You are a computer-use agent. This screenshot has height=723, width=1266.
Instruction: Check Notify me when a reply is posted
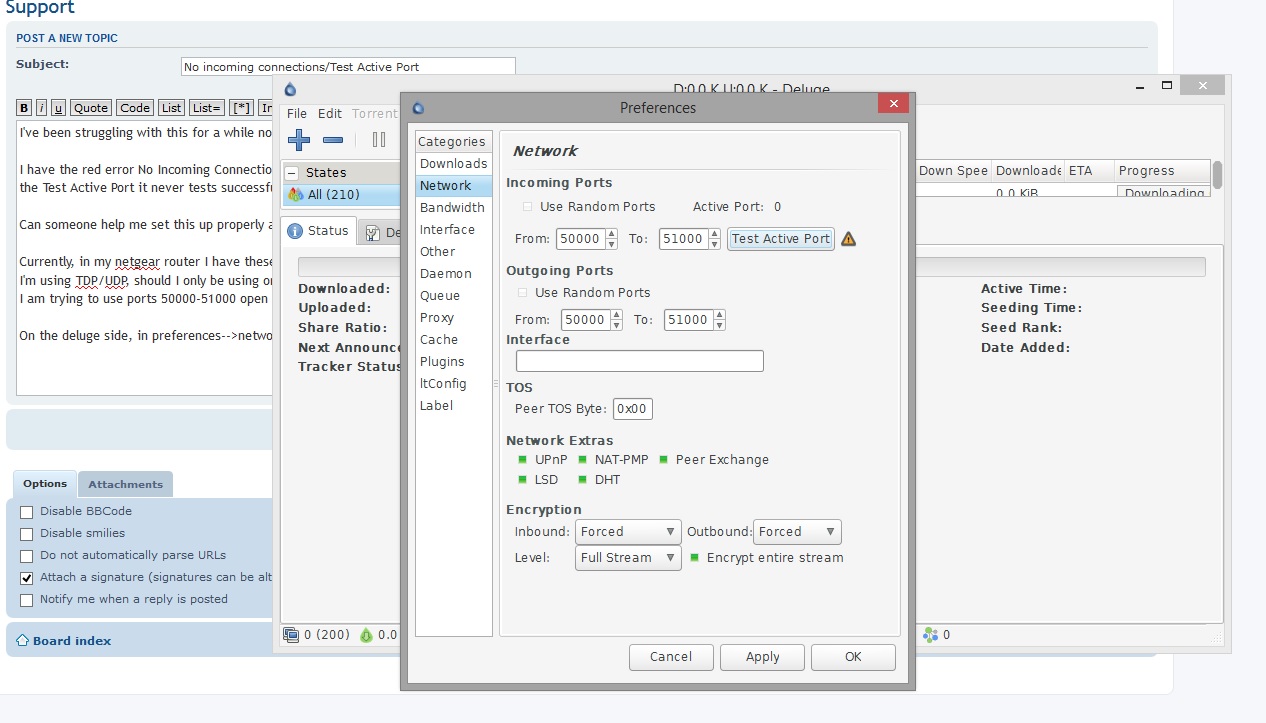click(27, 600)
